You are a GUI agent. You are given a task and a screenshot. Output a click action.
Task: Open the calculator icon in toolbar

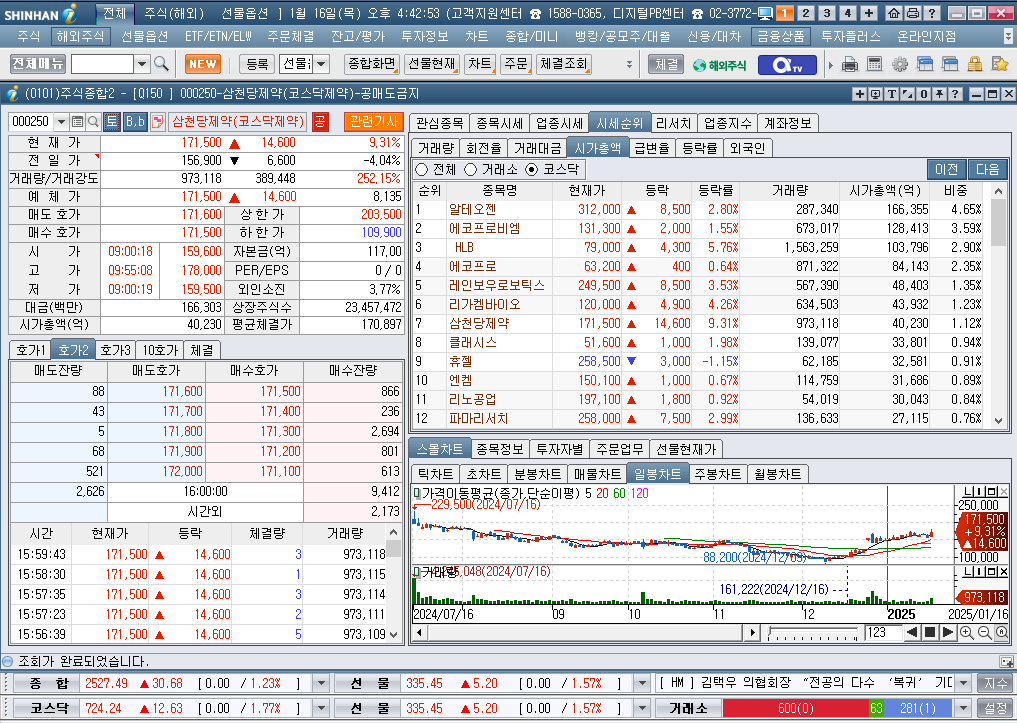click(874, 64)
